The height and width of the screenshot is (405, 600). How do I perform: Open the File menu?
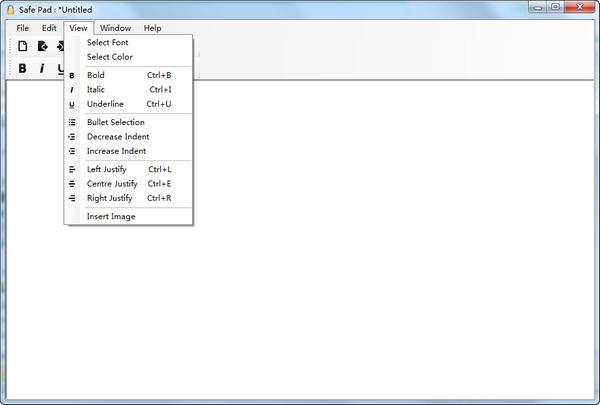click(x=23, y=28)
